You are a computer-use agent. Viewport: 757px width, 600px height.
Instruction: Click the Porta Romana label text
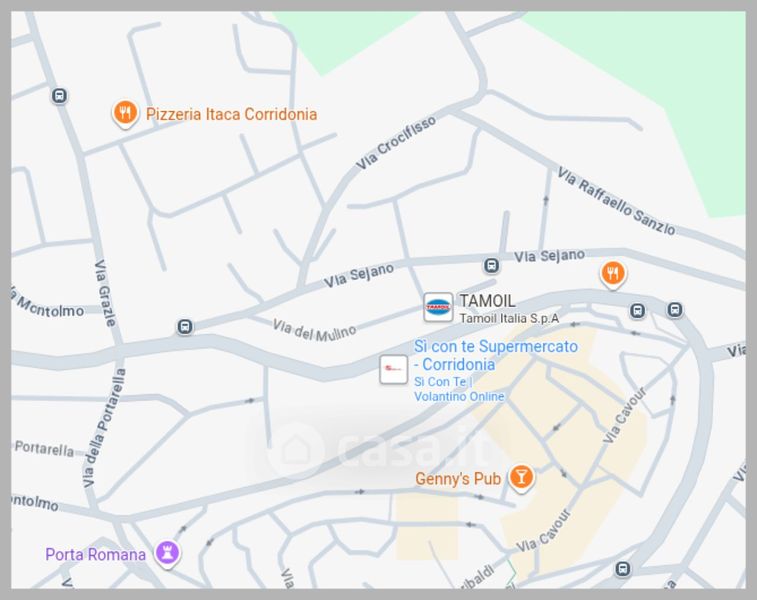(x=96, y=554)
